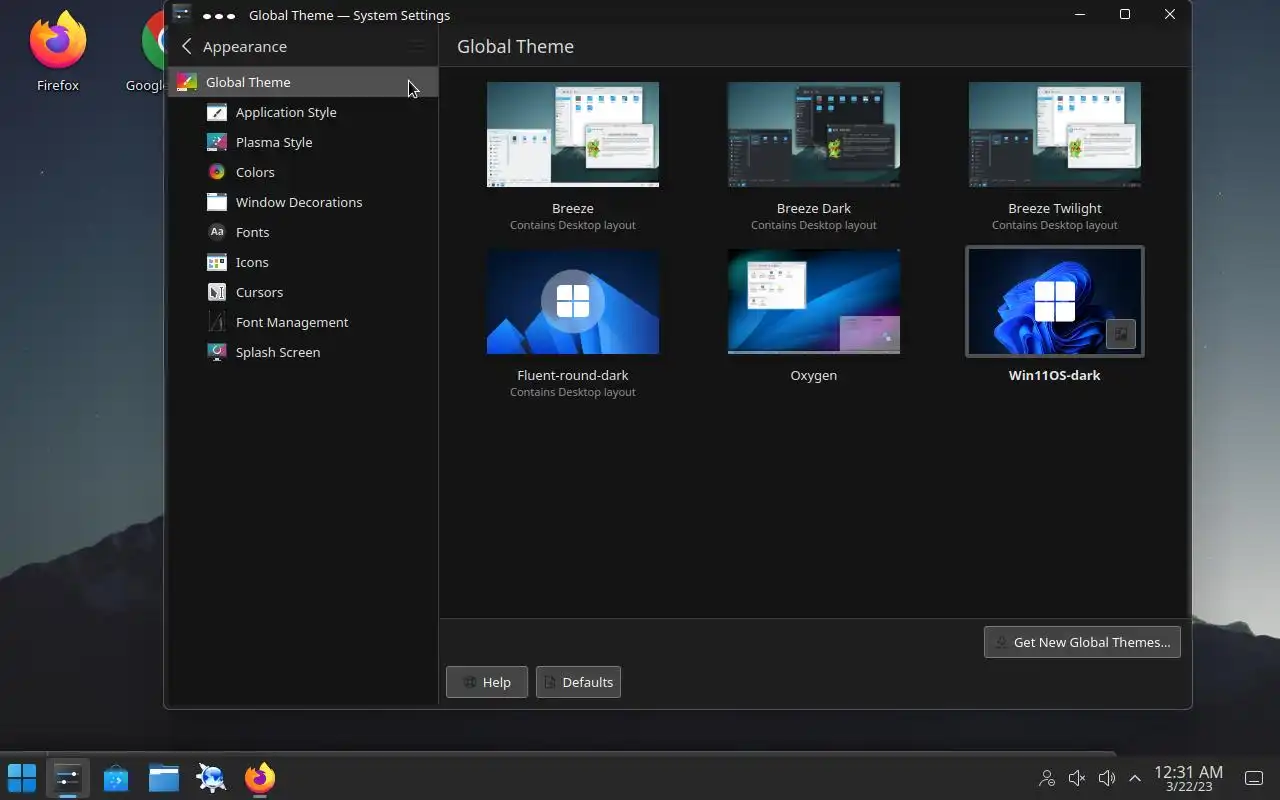Image resolution: width=1280 pixels, height=800 pixels.
Task: Open the faint sidebar hamburger menu
Action: [417, 46]
